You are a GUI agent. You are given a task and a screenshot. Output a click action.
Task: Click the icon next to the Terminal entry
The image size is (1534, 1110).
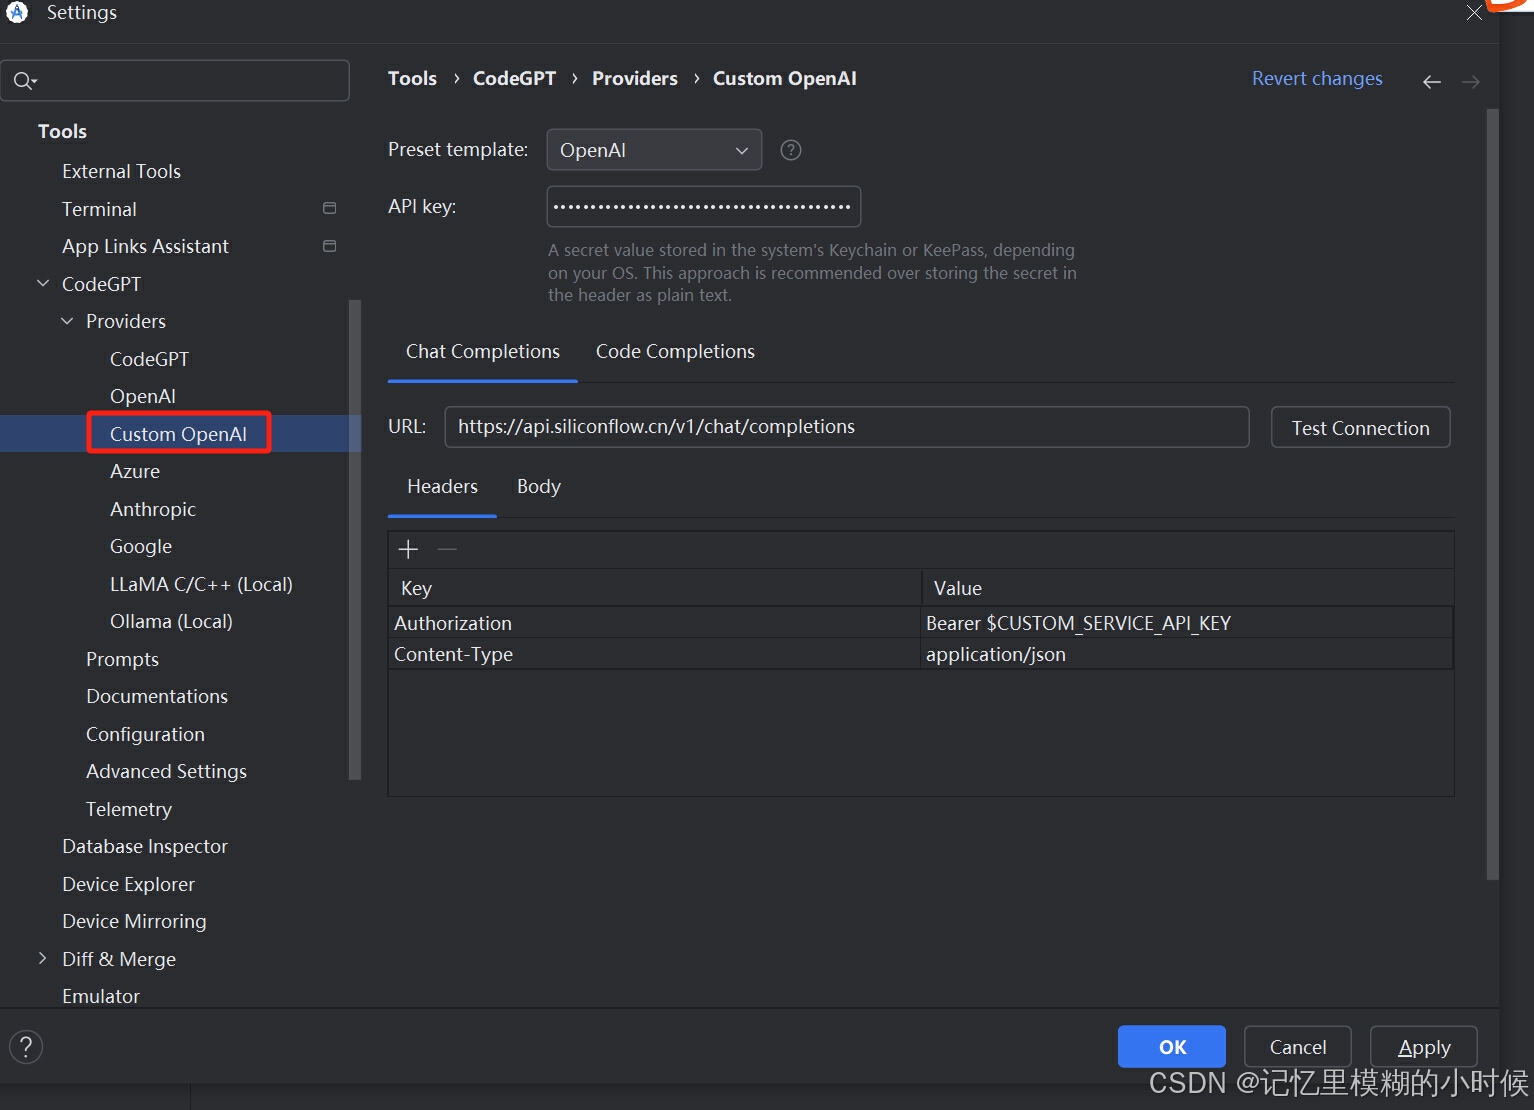(329, 208)
